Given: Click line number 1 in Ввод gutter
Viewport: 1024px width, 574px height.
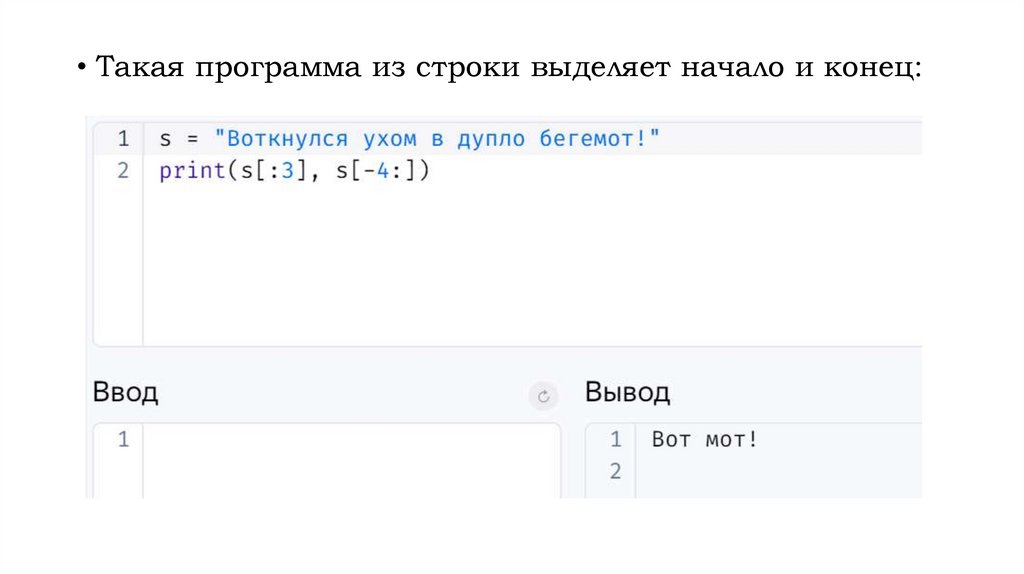Looking at the screenshot, I should 122,439.
